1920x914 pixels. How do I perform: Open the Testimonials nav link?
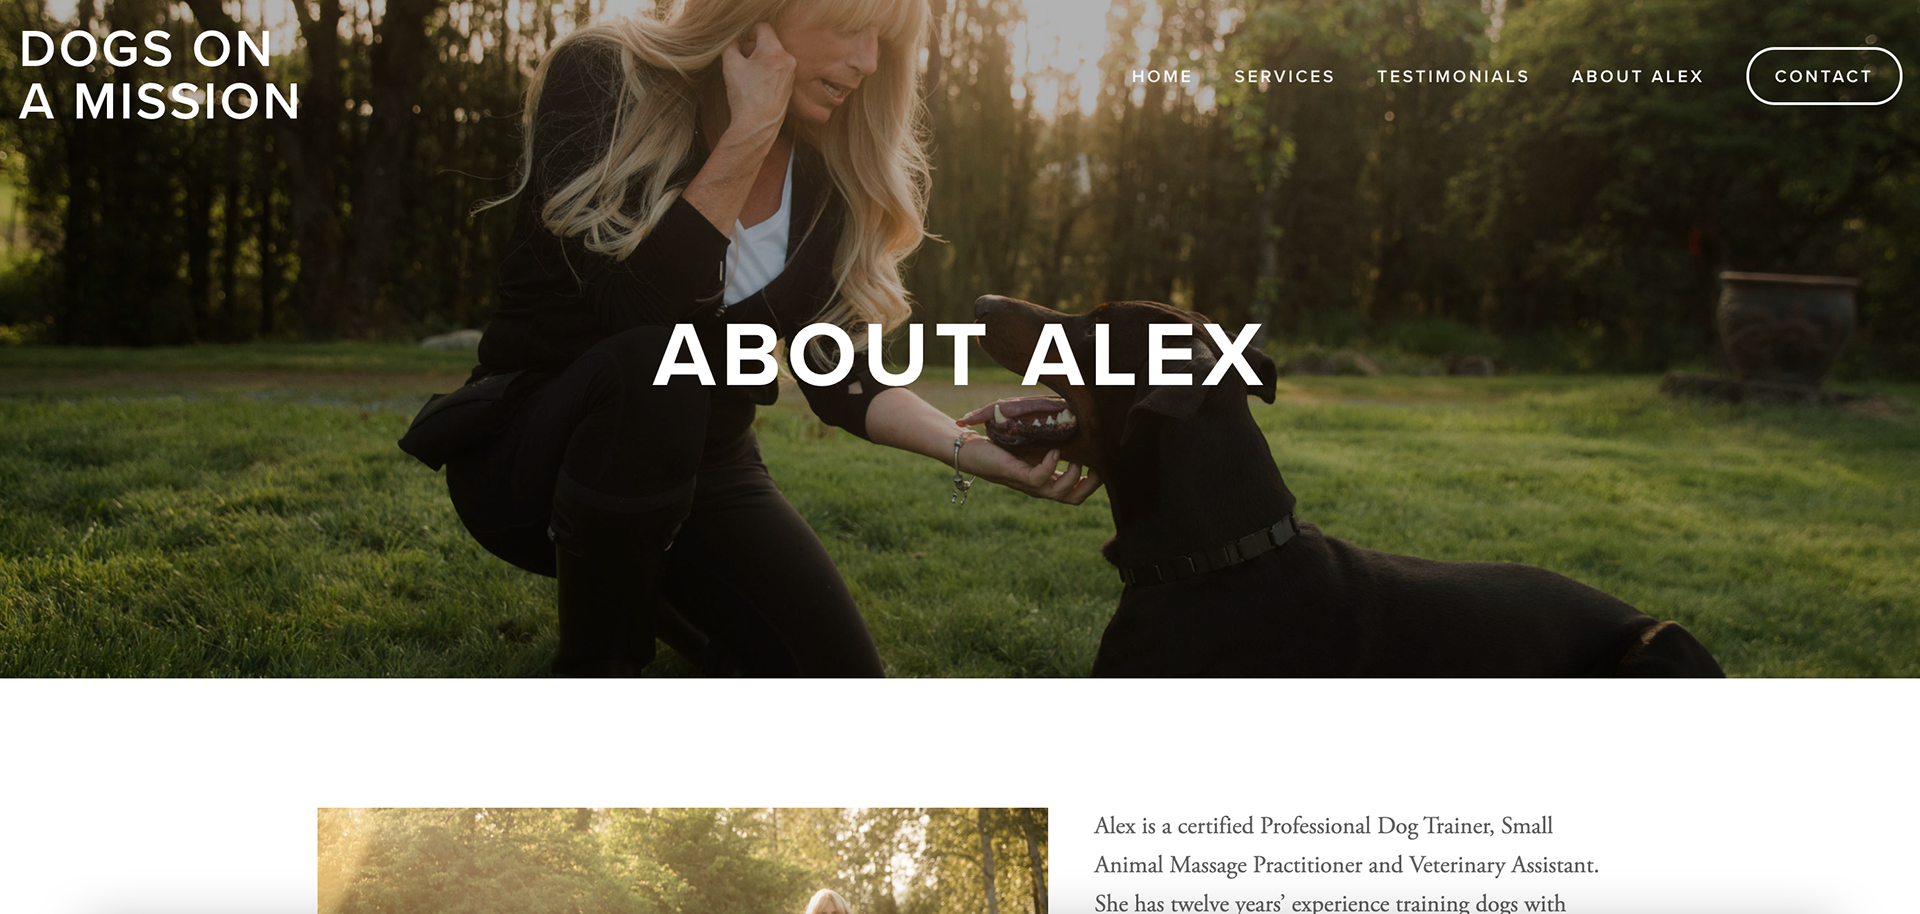click(1453, 76)
